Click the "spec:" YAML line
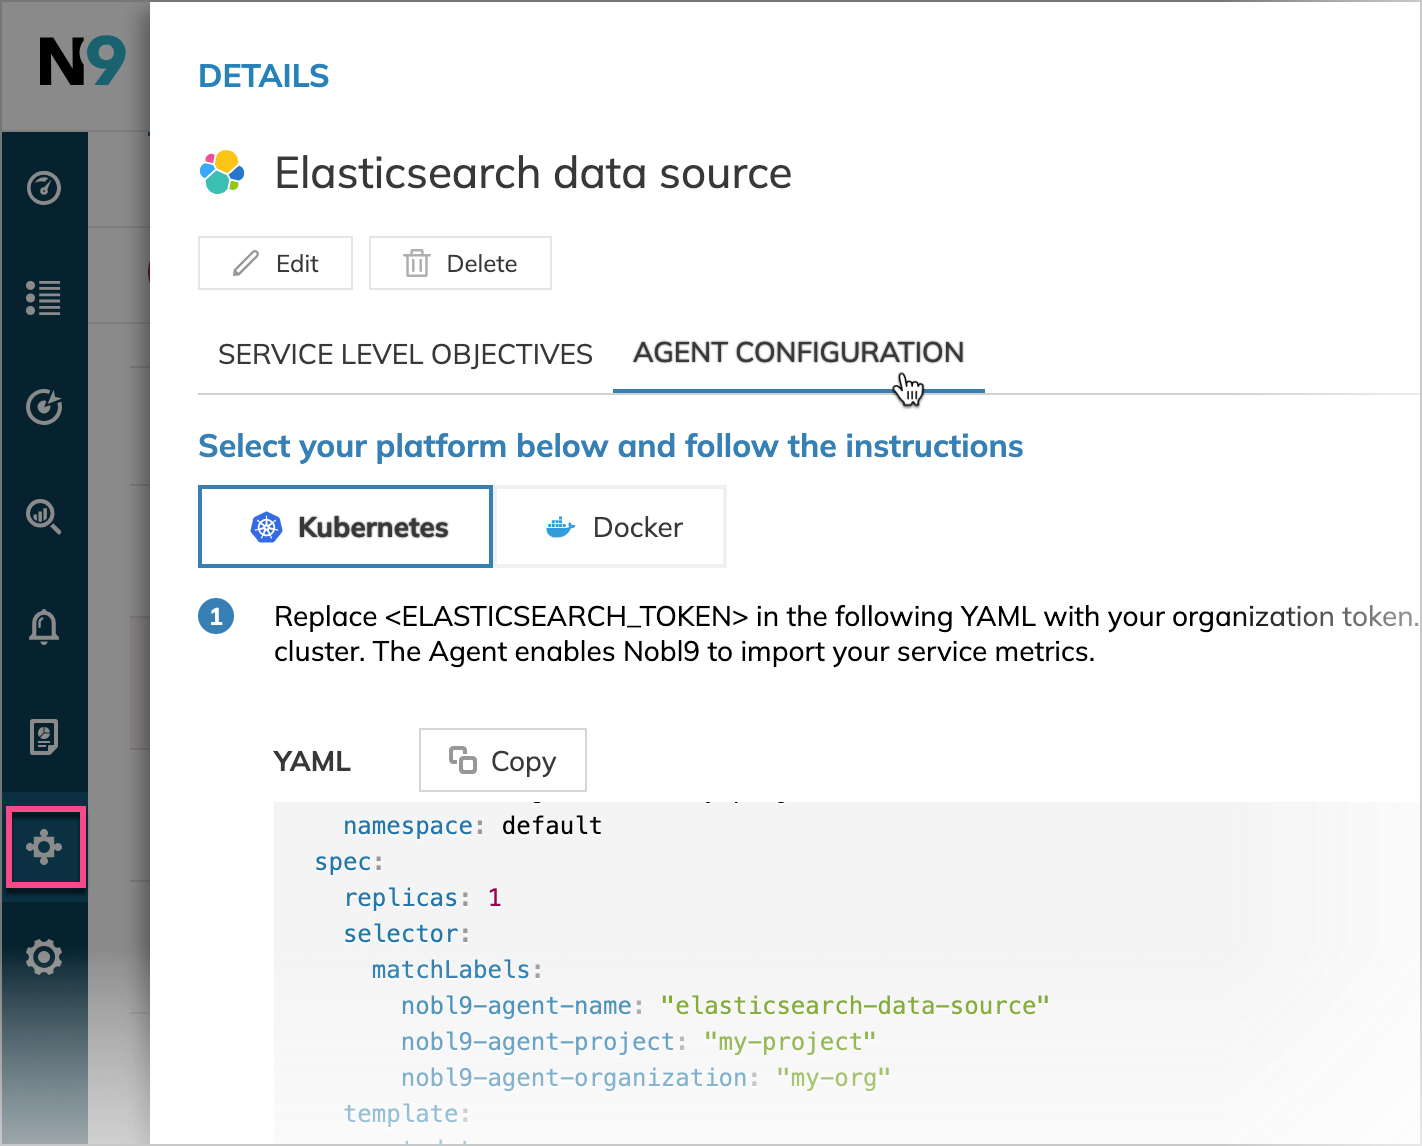 click(x=349, y=862)
